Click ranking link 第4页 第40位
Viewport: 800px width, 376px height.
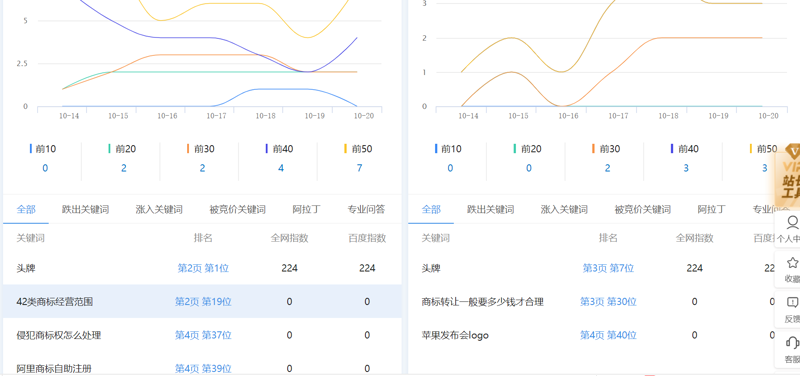click(x=608, y=335)
